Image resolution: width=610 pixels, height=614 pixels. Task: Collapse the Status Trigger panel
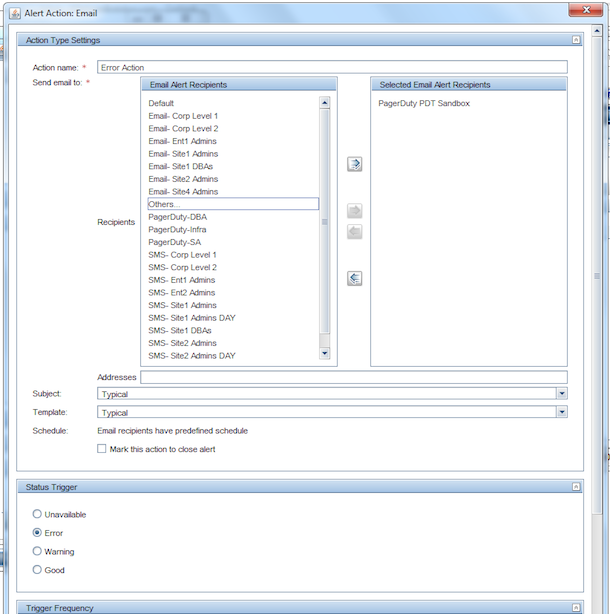tap(576, 487)
